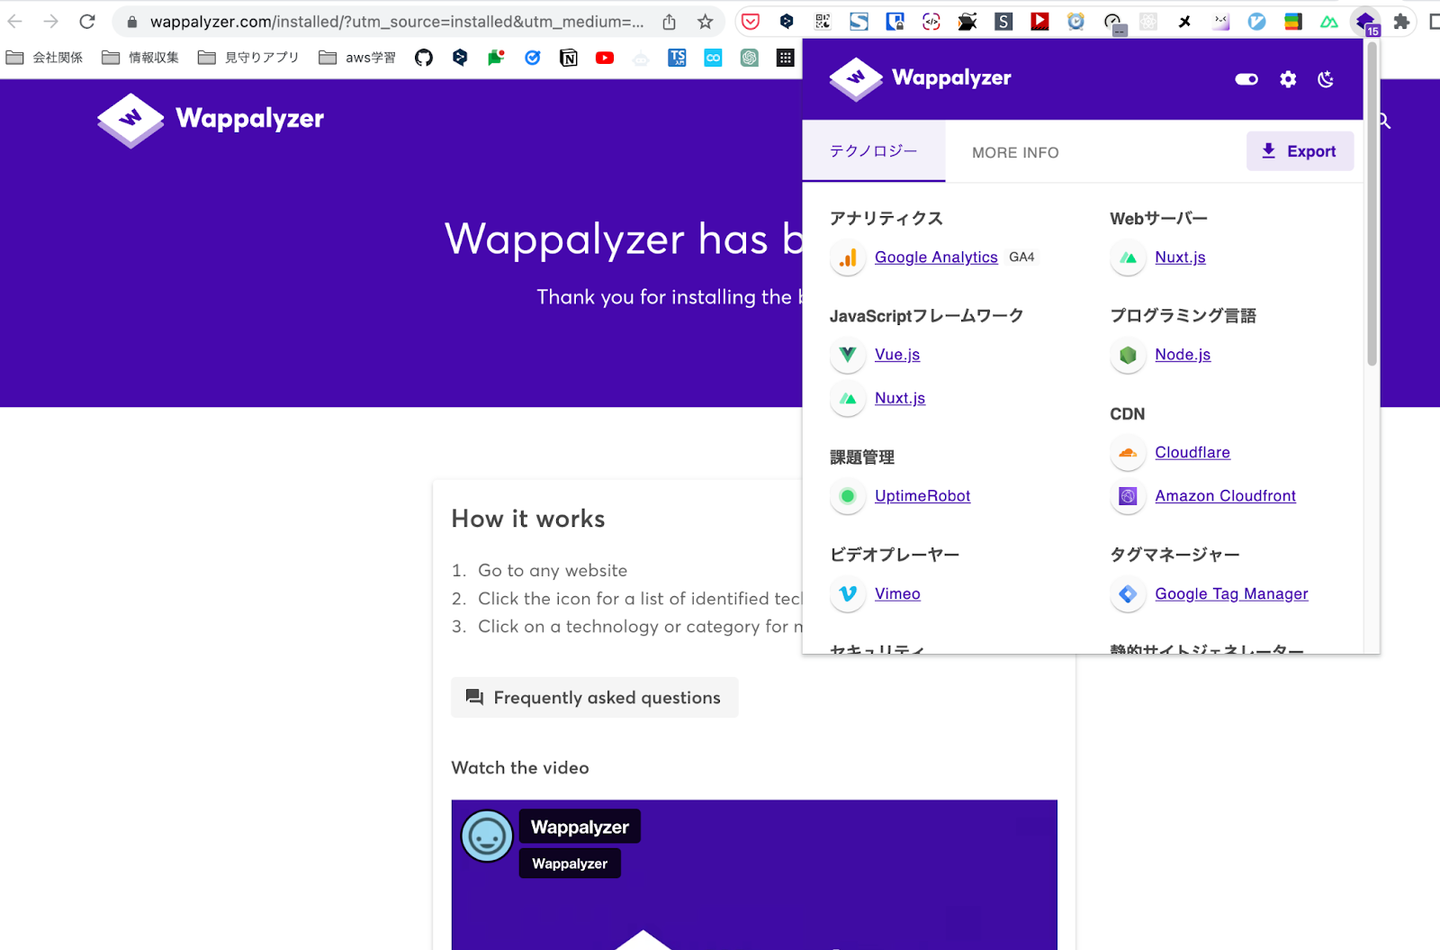
Task: Click the Node.js hexagon icon
Action: pyautogui.click(x=1128, y=355)
